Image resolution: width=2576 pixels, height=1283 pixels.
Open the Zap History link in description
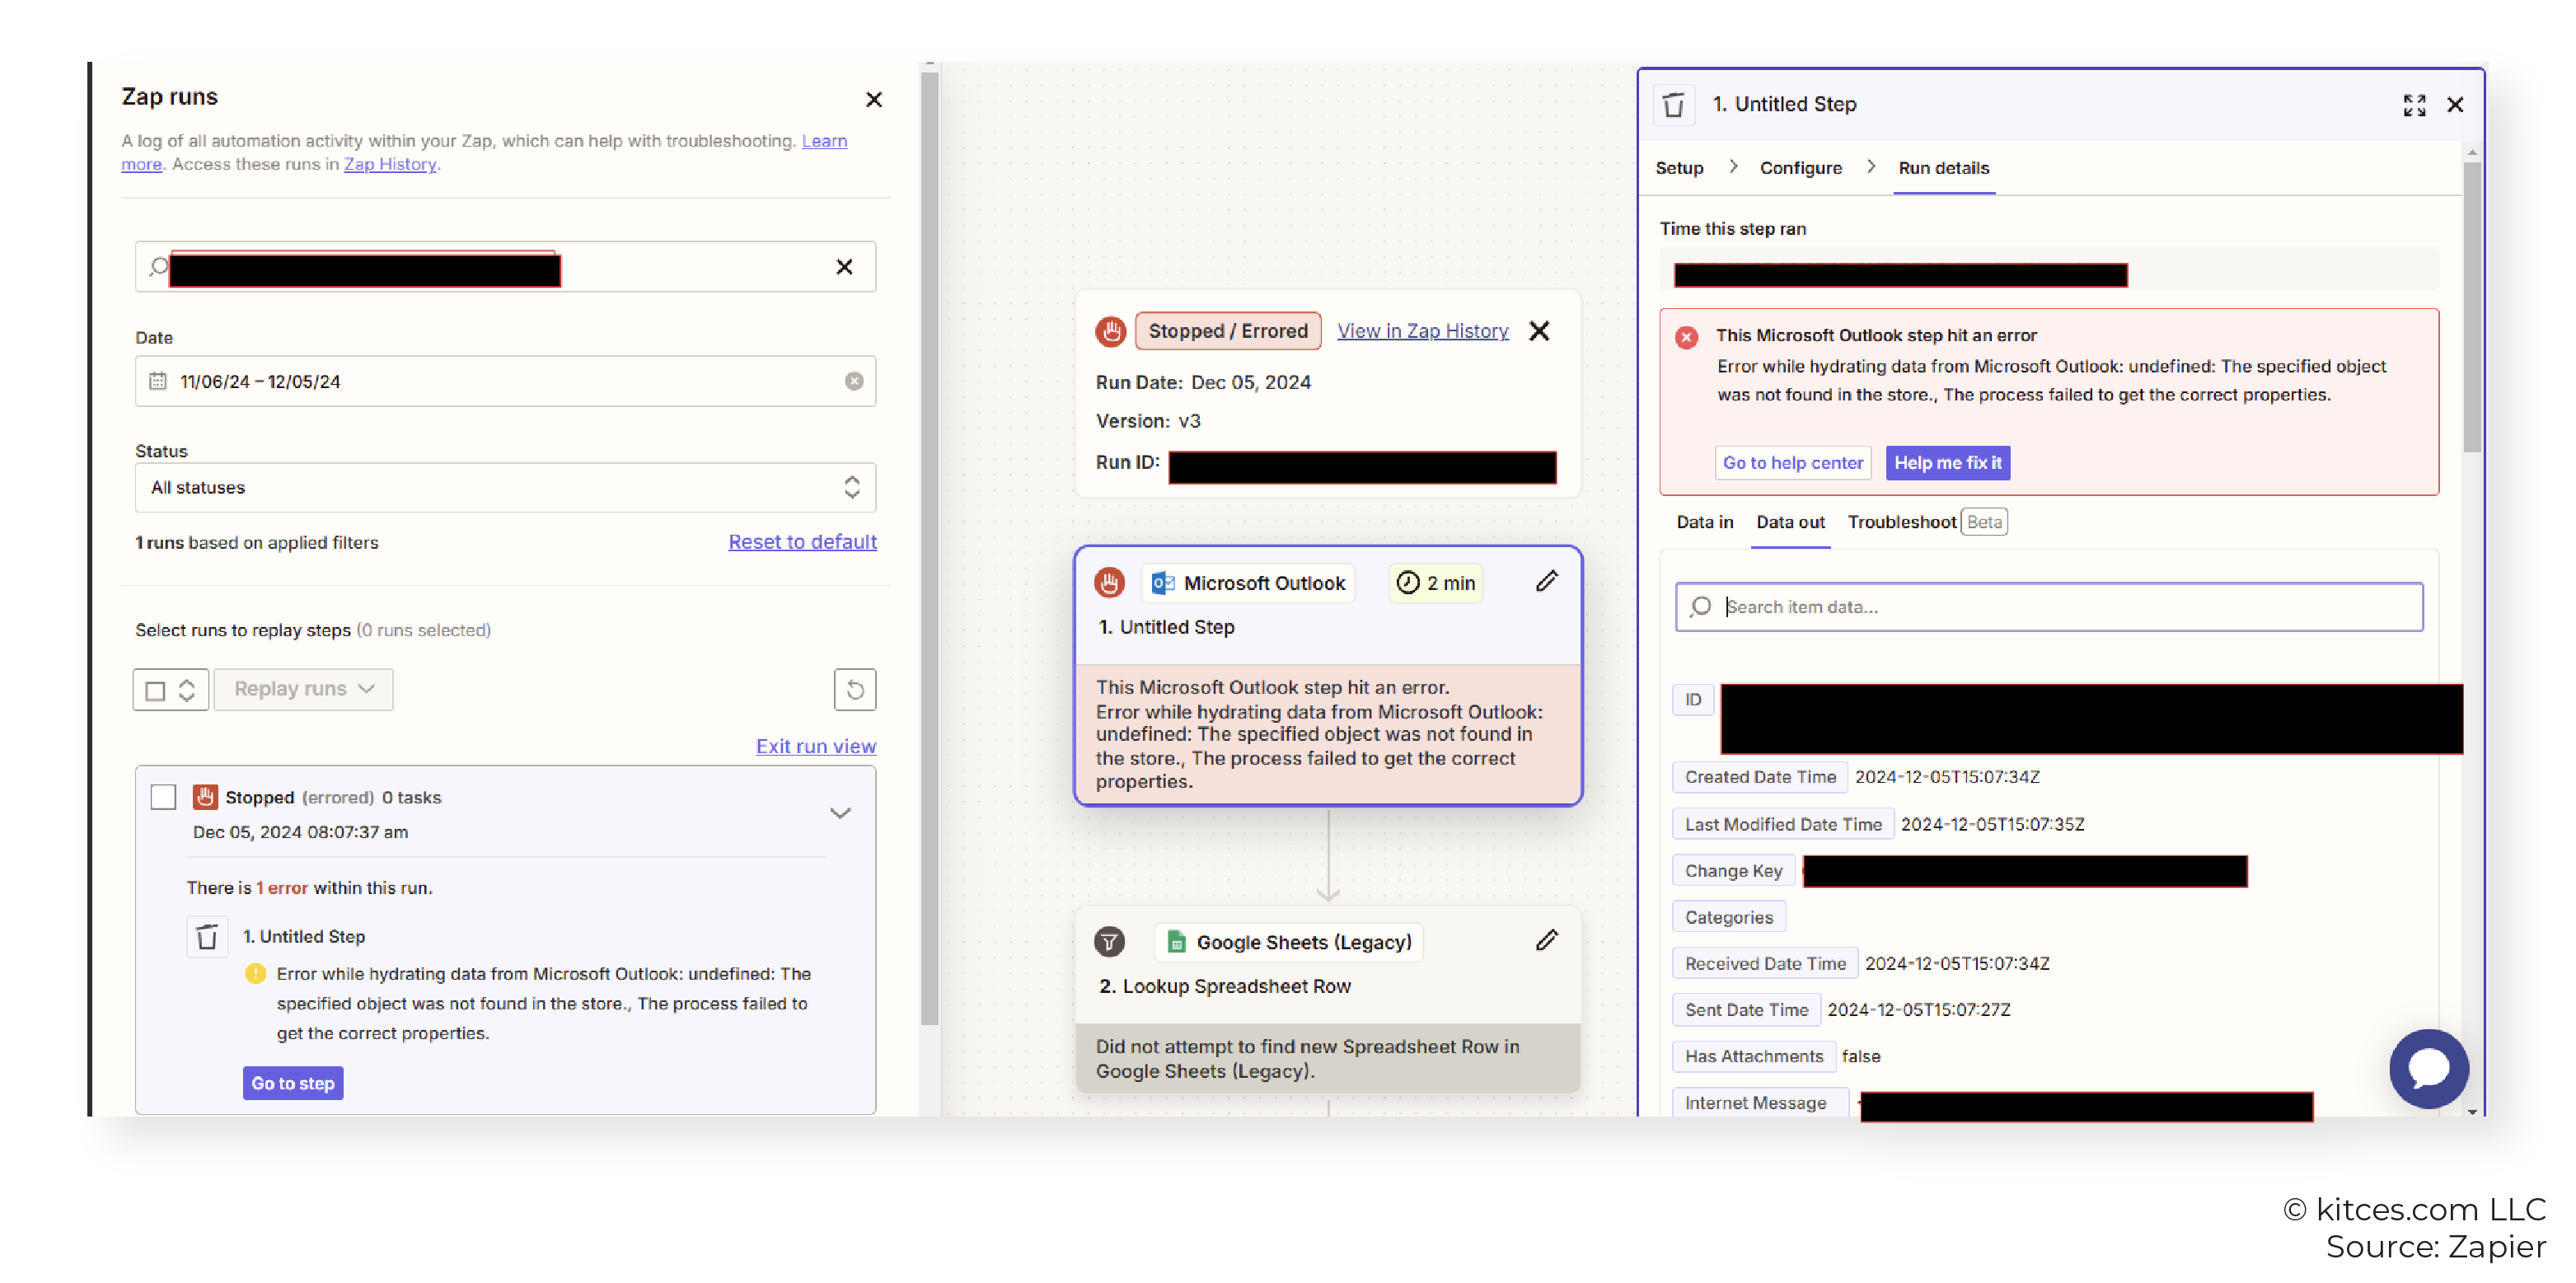point(390,164)
